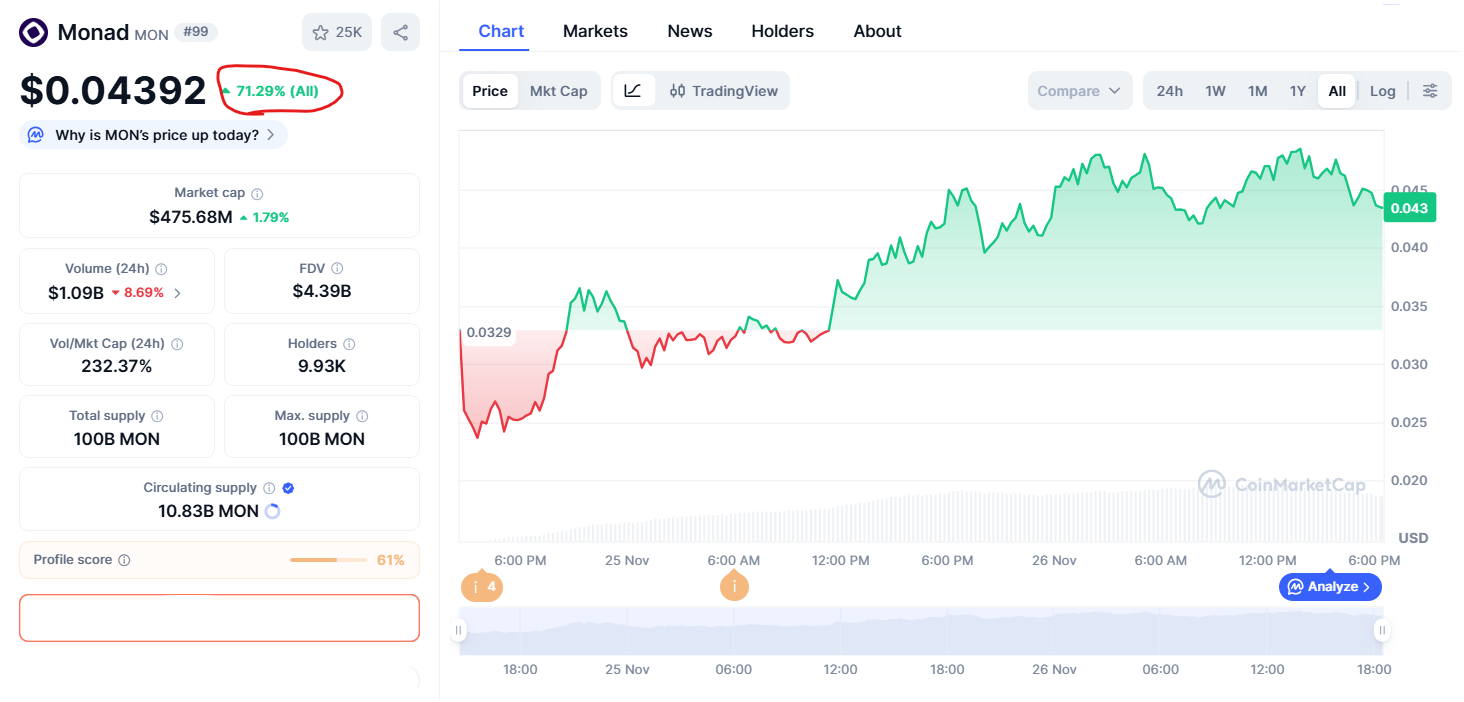Switch to TradingView chart mode

tap(724, 91)
